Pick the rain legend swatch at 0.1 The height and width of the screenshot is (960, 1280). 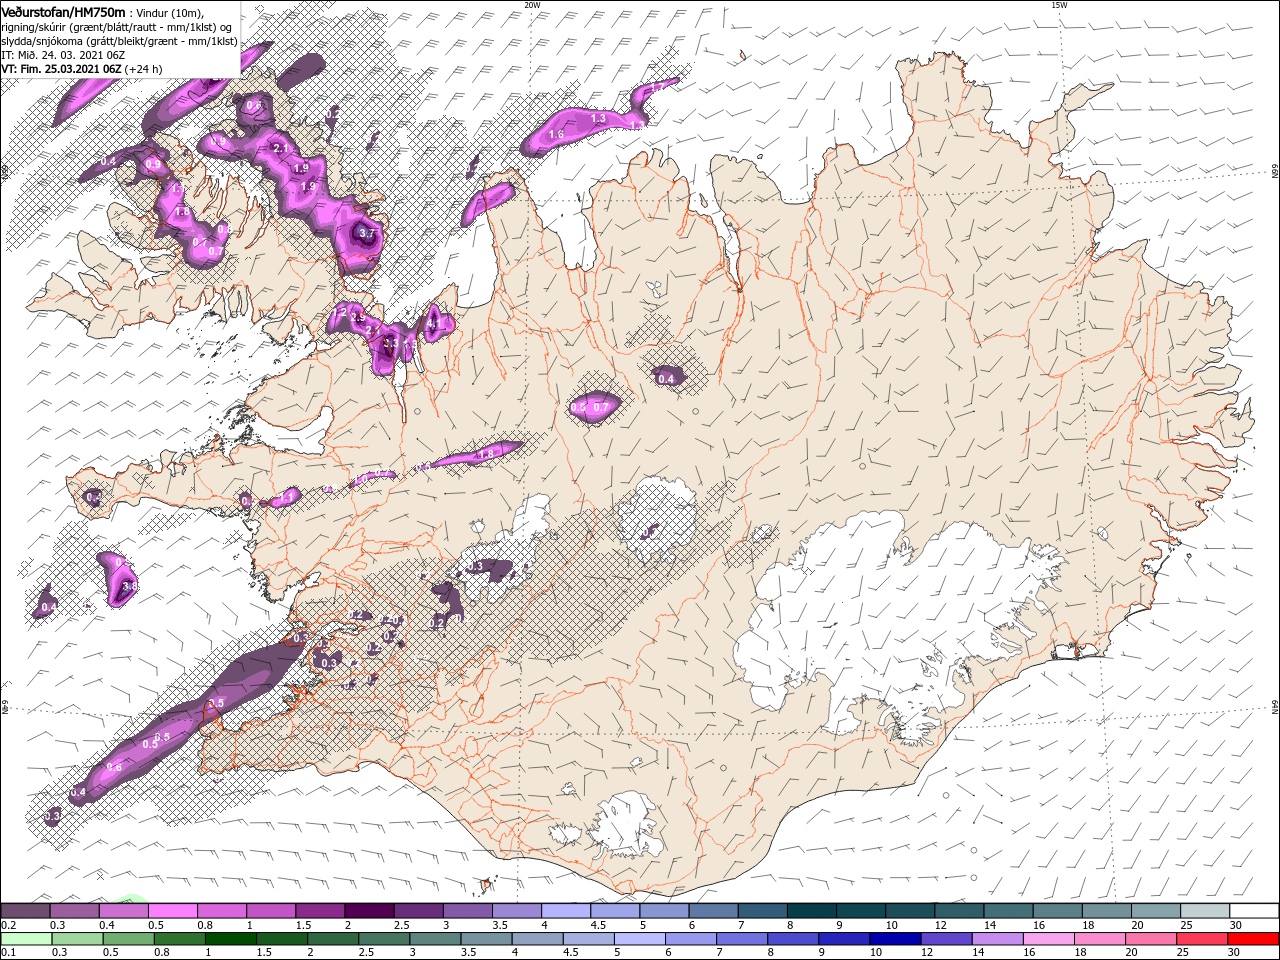click(26, 939)
